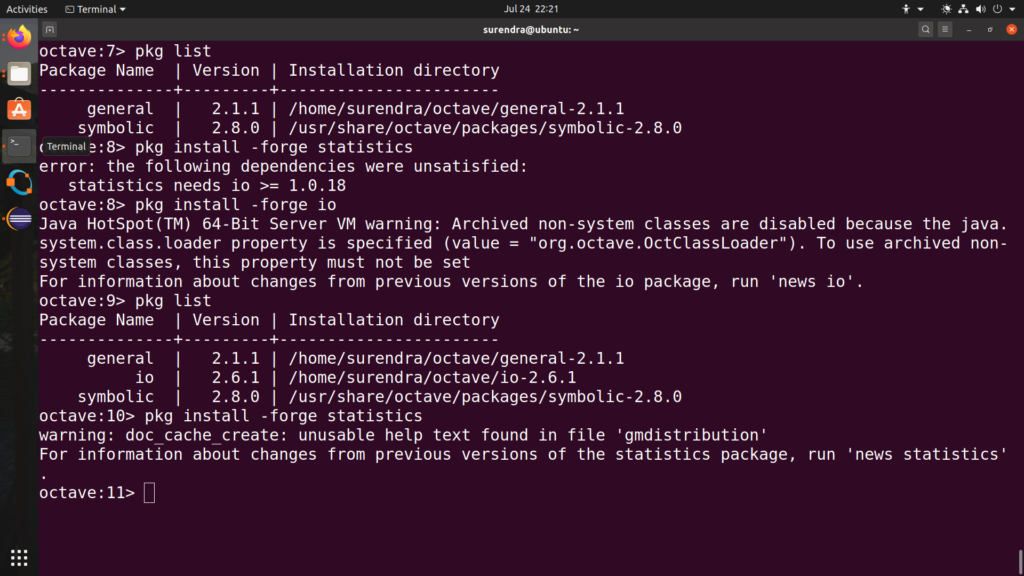The height and width of the screenshot is (576, 1024).
Task: Click the network icon in the top bar
Action: click(x=963, y=9)
